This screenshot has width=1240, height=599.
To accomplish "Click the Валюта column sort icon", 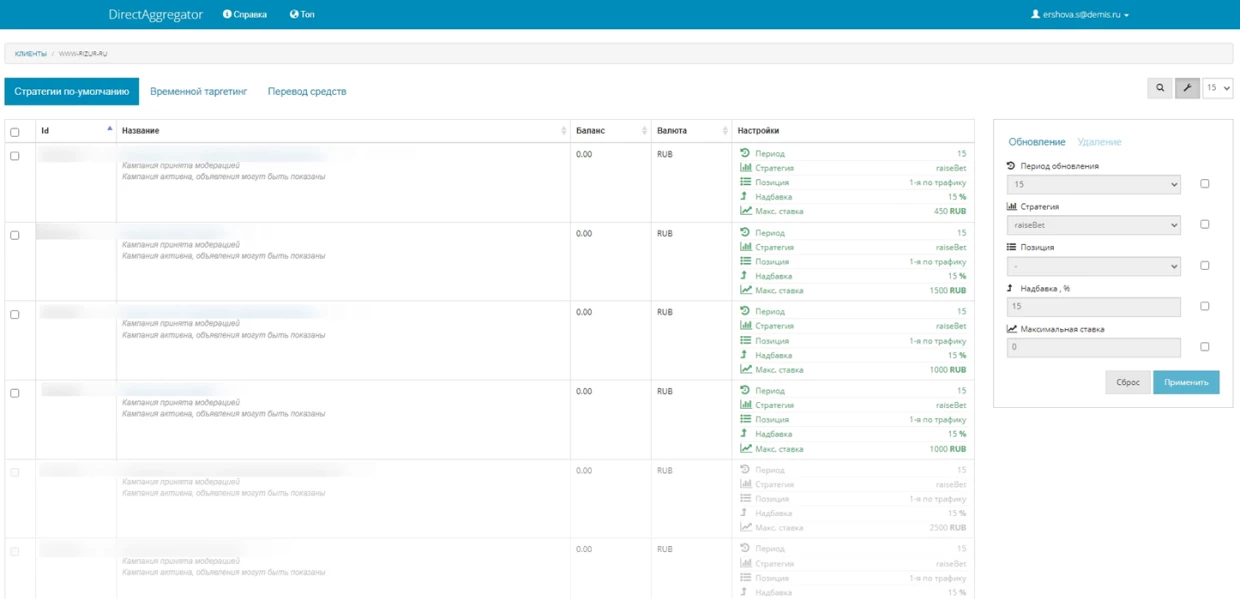I will [725, 131].
